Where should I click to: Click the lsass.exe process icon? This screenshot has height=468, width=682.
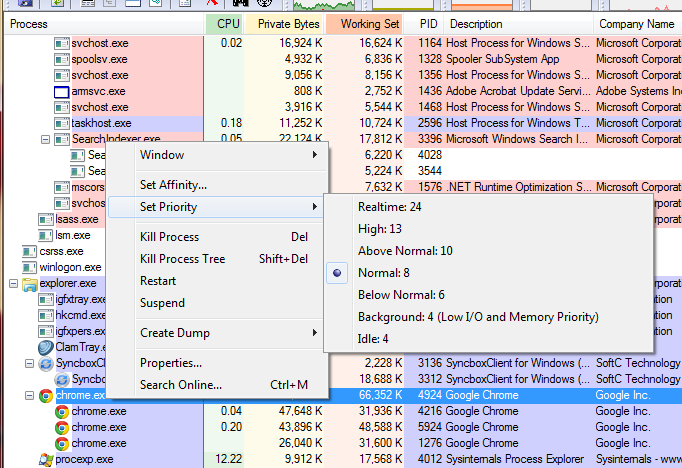46,219
